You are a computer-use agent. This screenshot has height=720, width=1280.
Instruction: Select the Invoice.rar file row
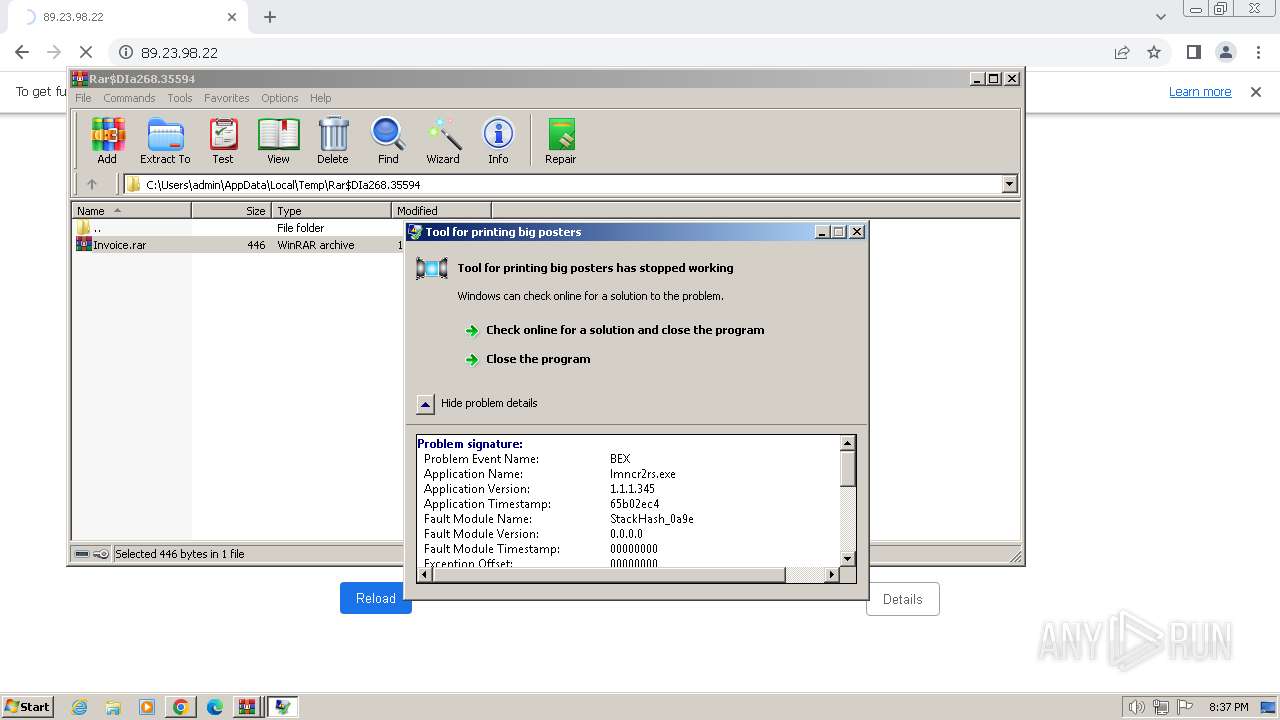coord(236,245)
